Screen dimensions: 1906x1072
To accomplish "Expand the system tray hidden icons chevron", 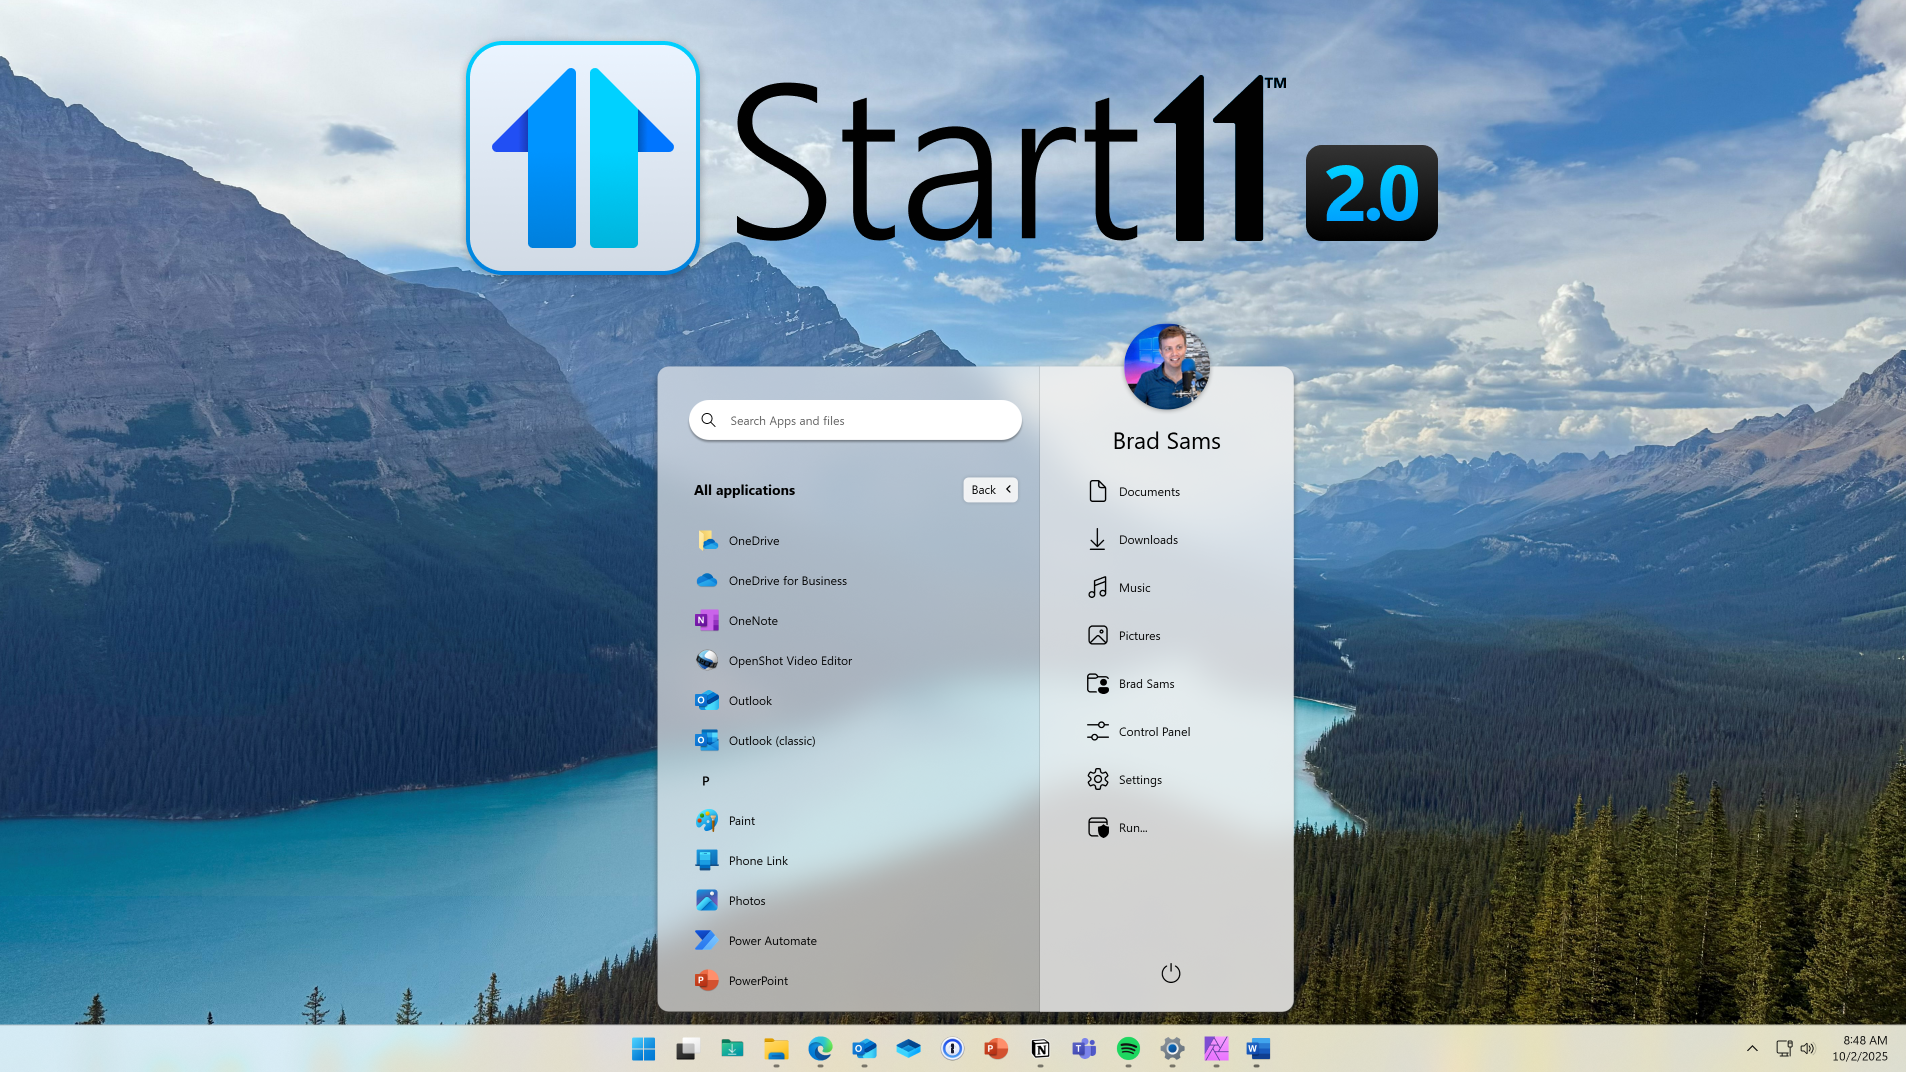I will (1752, 1048).
